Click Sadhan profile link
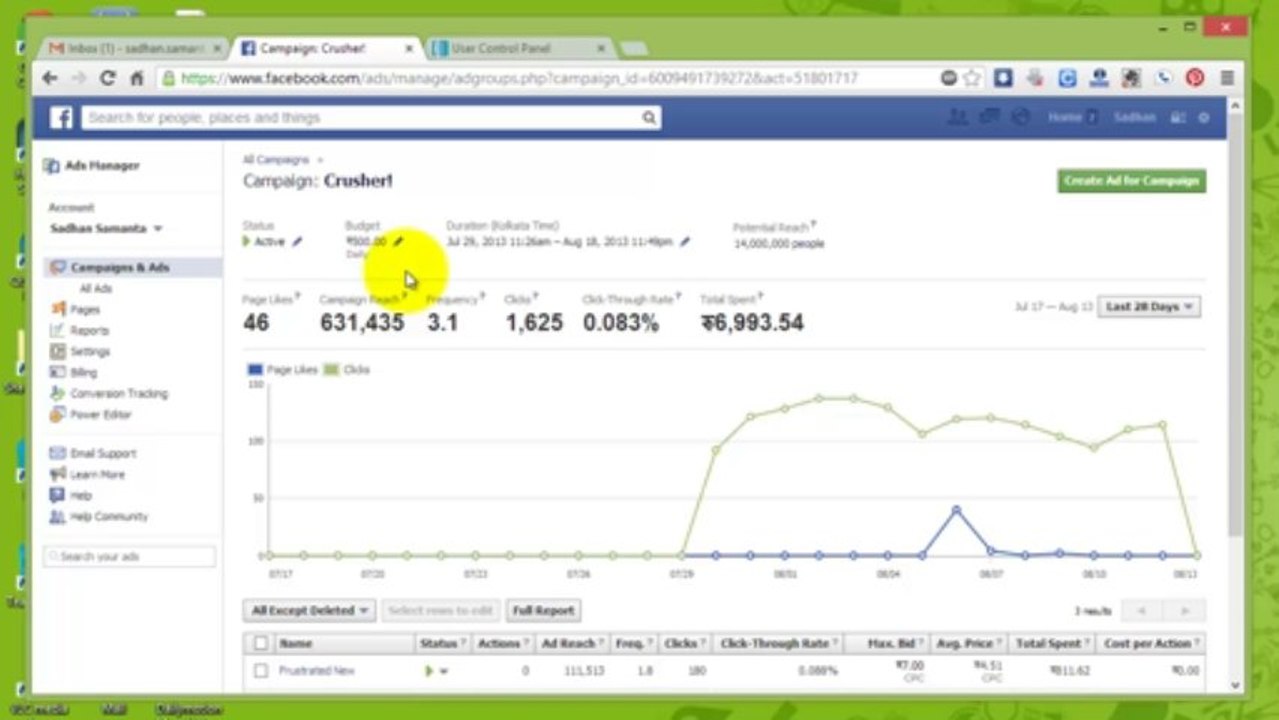1279x720 pixels. 1135,118
